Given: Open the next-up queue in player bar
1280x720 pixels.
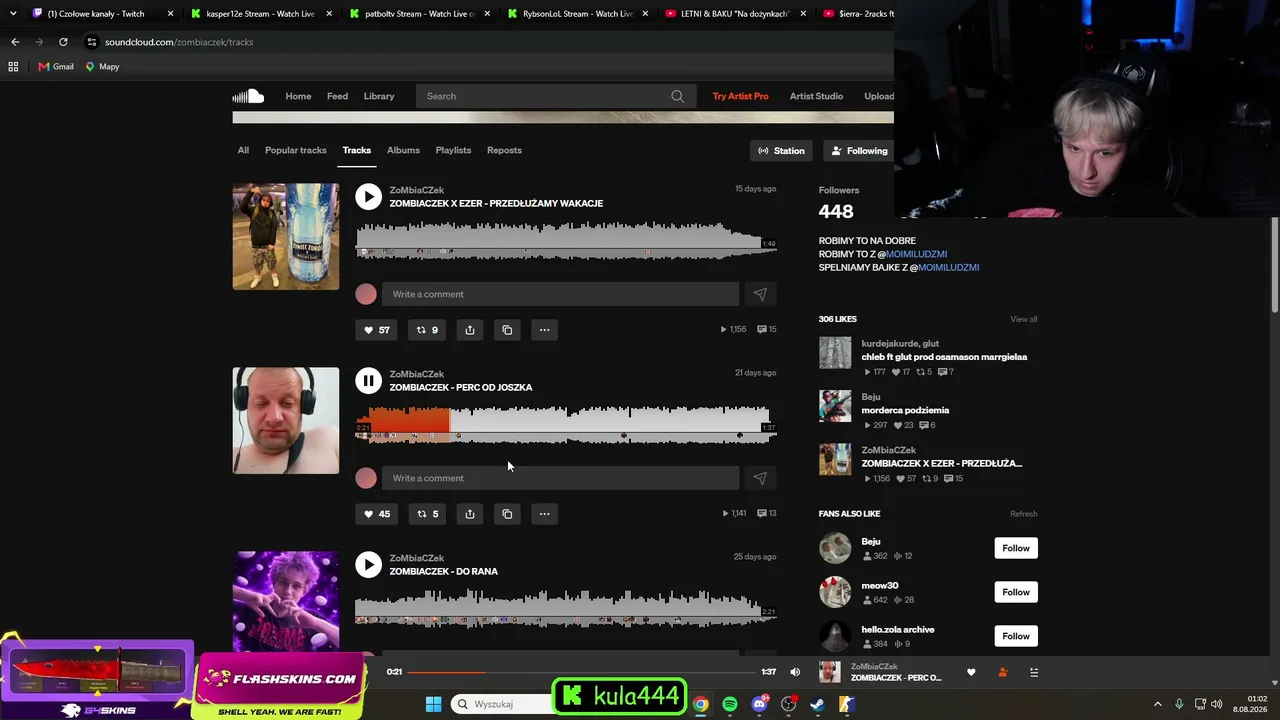Looking at the screenshot, I should click(1034, 672).
